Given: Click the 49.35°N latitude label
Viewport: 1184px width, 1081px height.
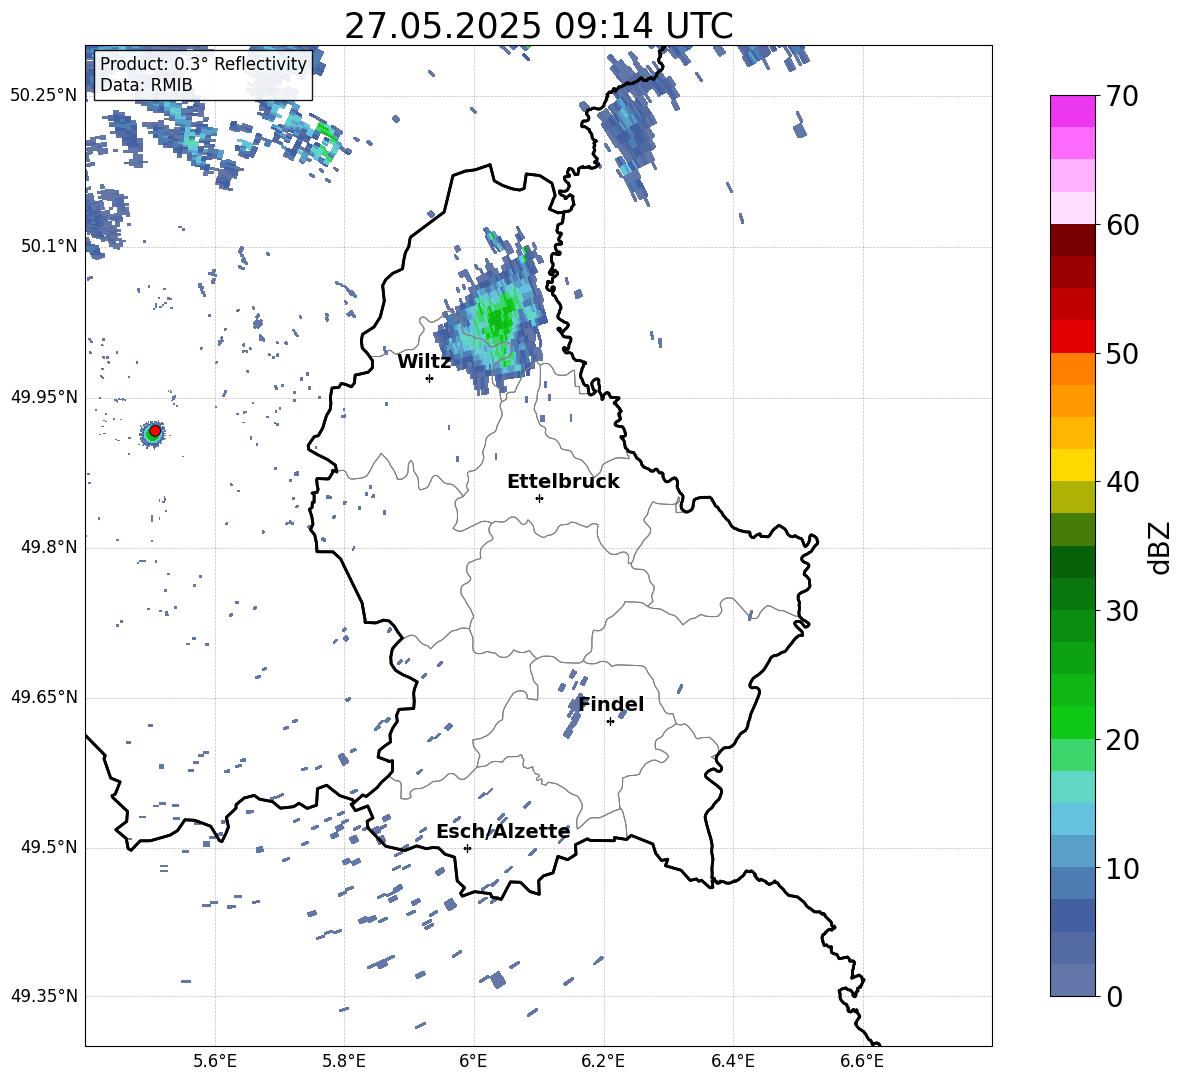Looking at the screenshot, I should (x=44, y=996).
